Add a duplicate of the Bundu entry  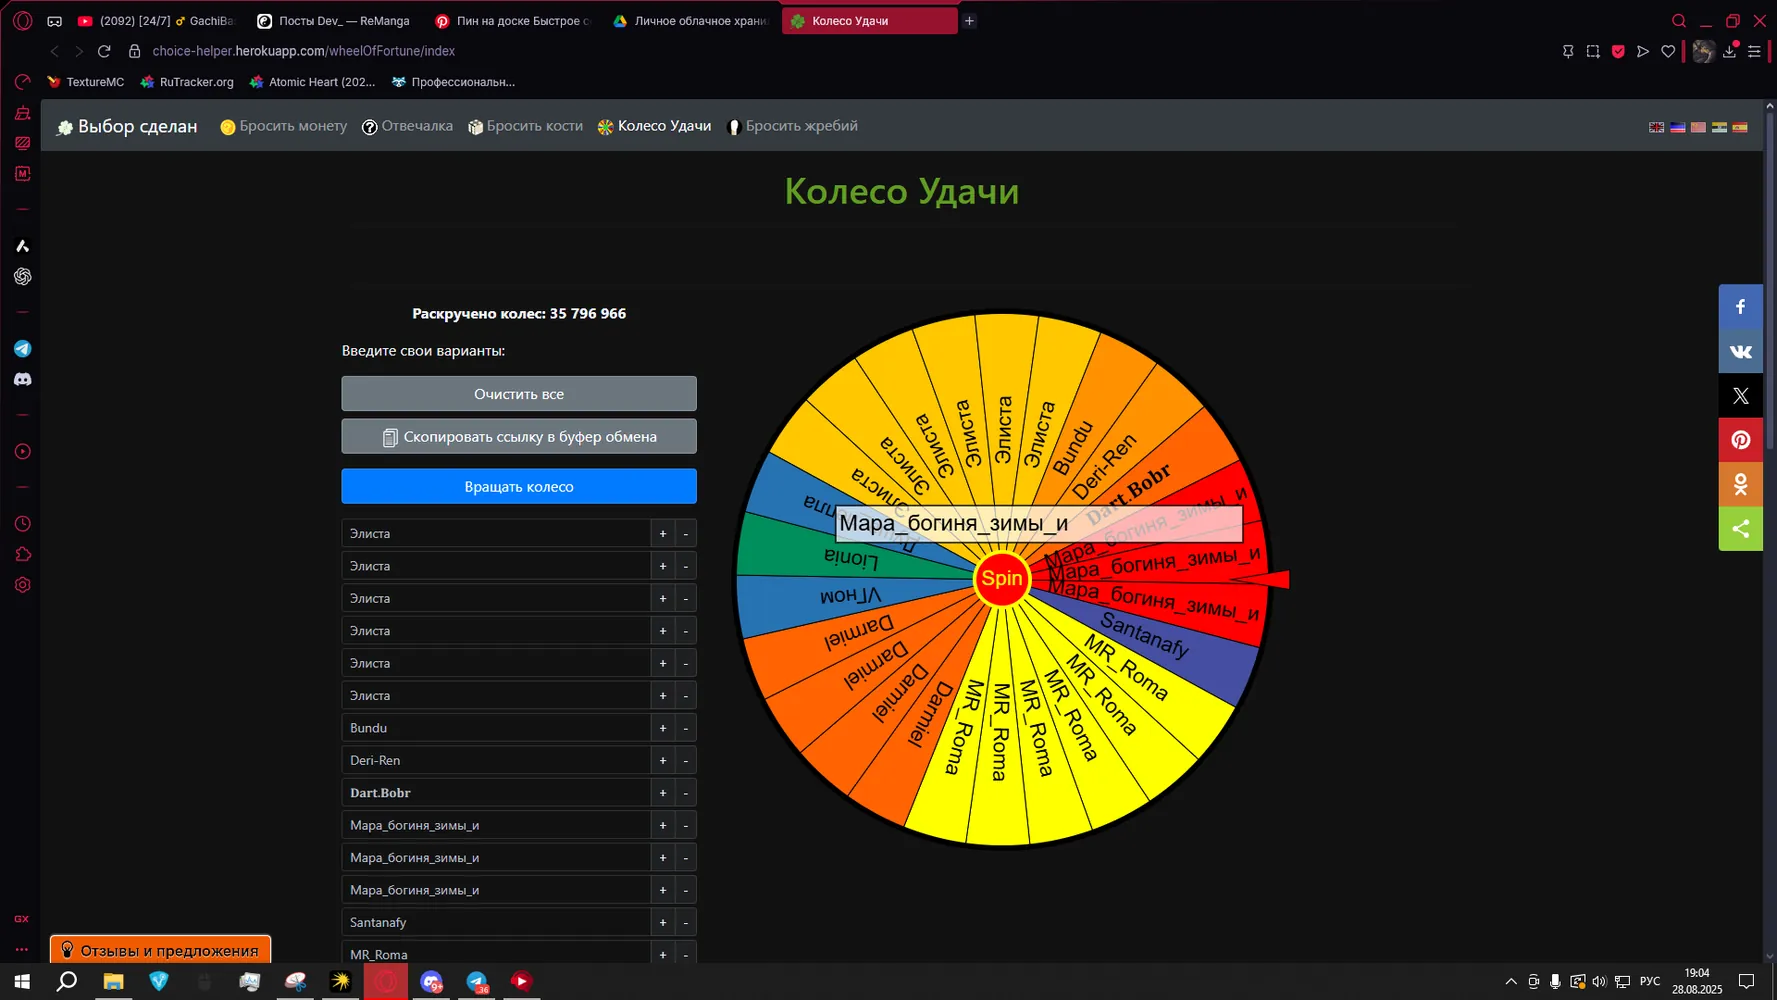point(662,728)
